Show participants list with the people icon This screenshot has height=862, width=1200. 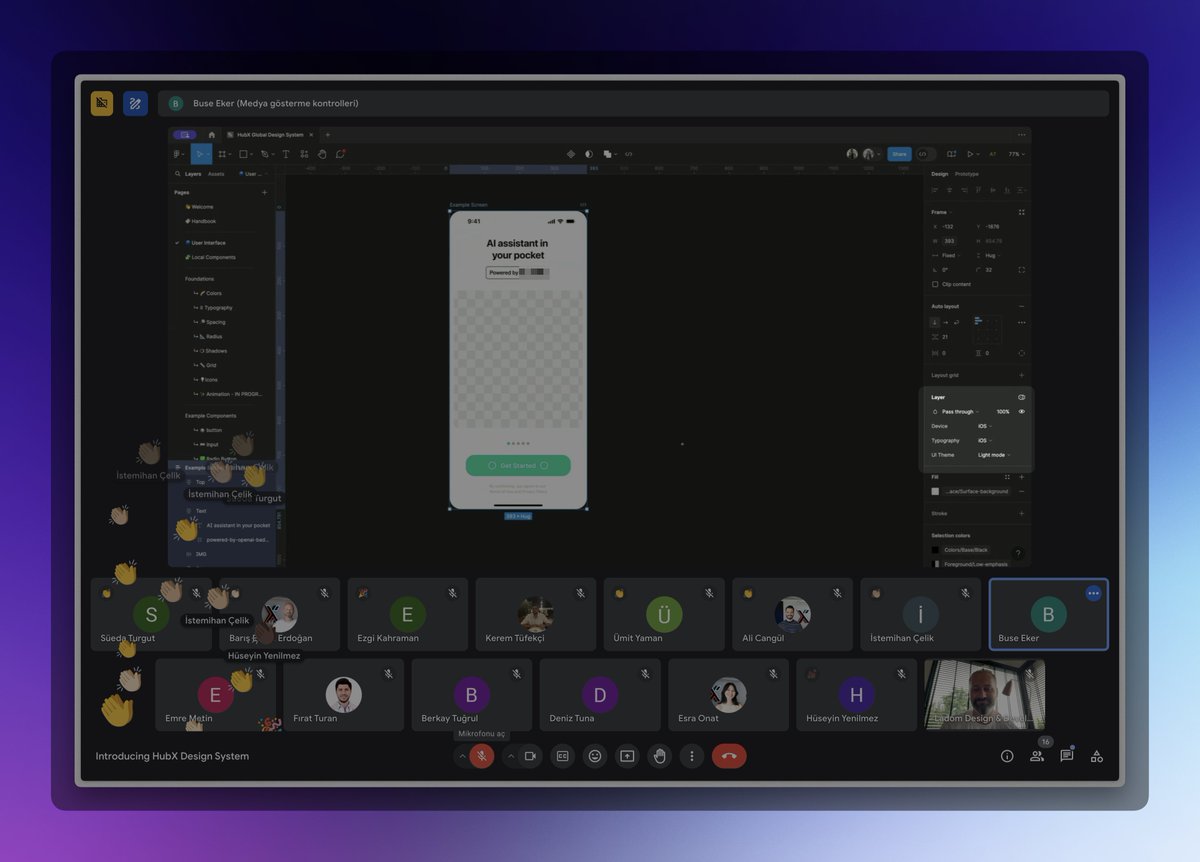click(x=1037, y=756)
